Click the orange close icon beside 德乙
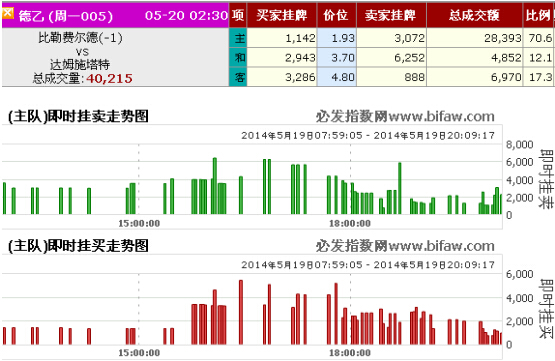The width and height of the screenshot is (555, 361). tap(8, 14)
